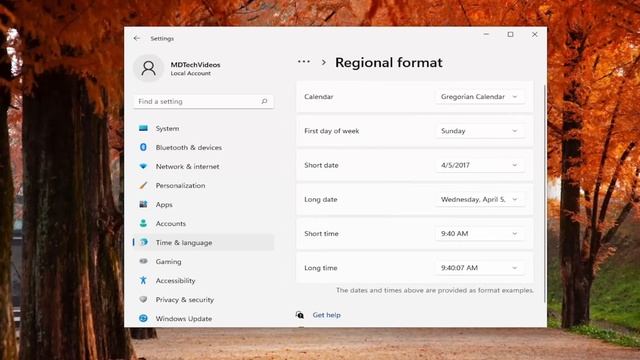This screenshot has width=640, height=360.
Task: Click the Bluetooth & devices icon
Action: click(143, 147)
